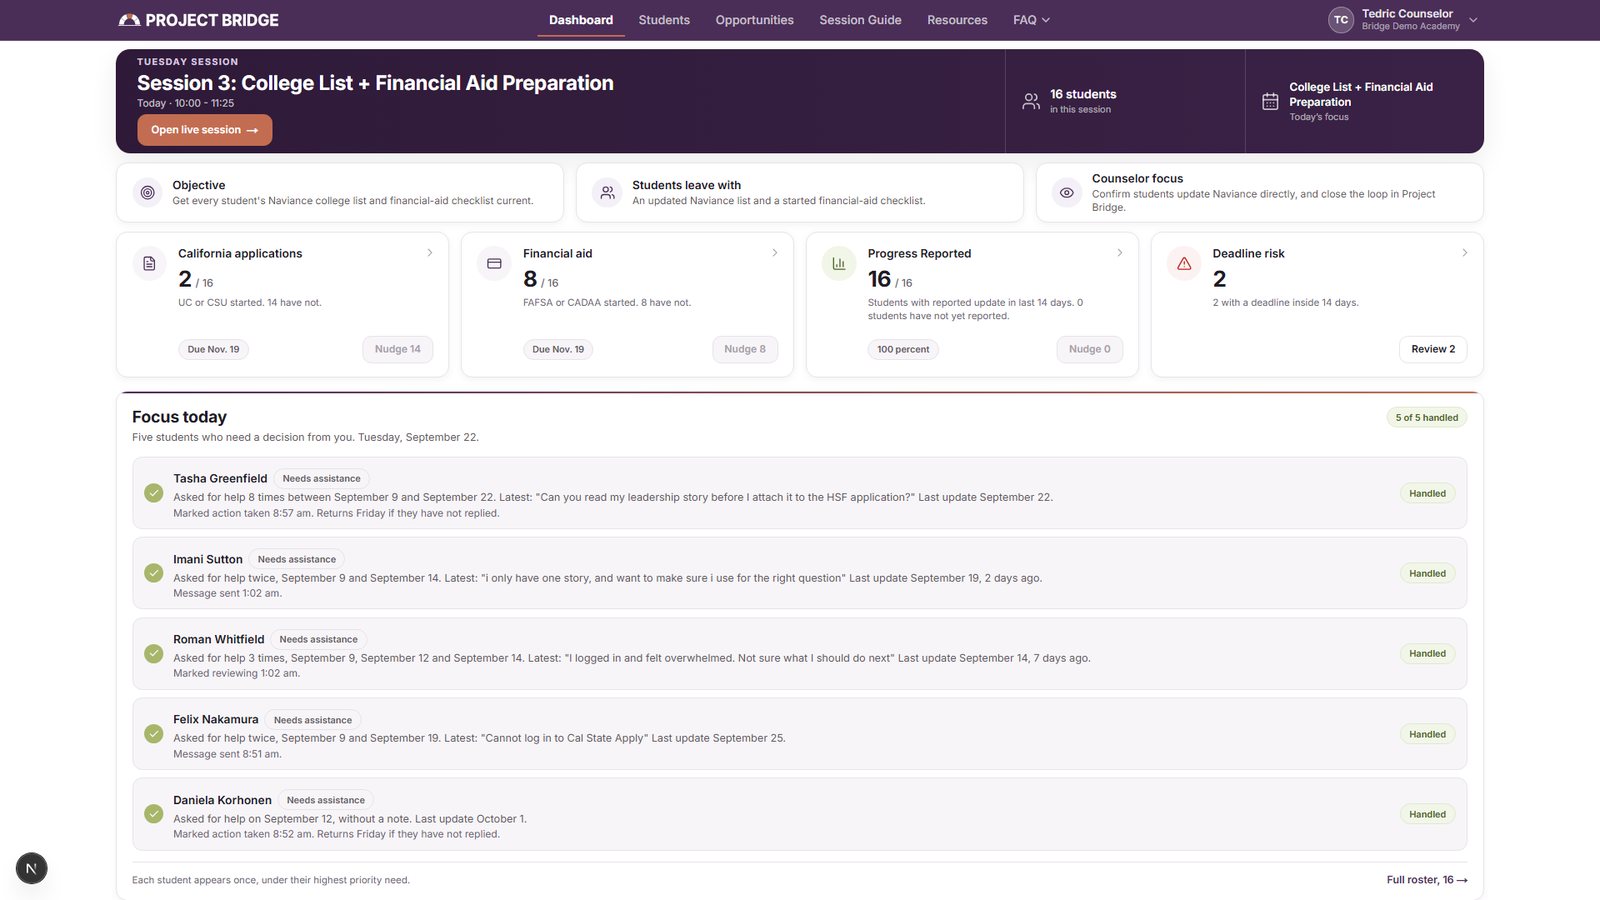This screenshot has width=1600, height=900.
Task: Open the Full roster, 16 link
Action: 1427,880
